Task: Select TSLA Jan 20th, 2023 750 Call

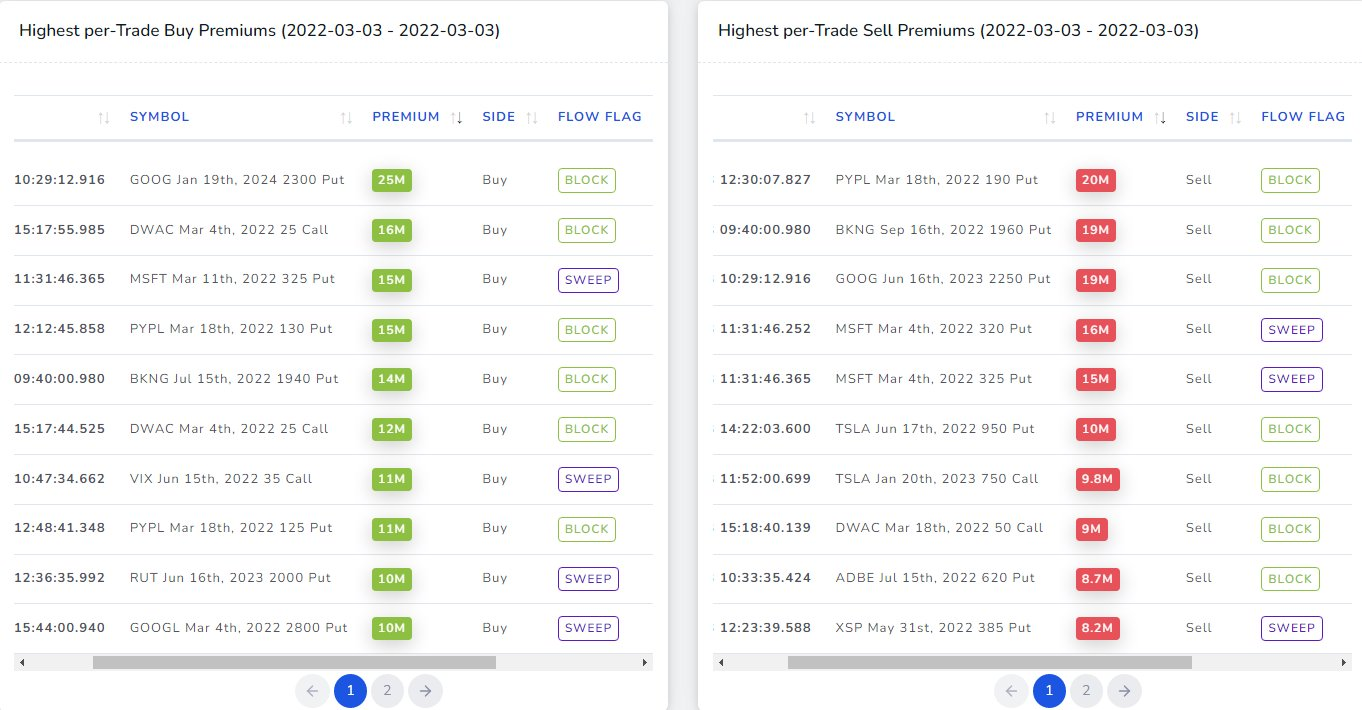Action: coord(937,479)
